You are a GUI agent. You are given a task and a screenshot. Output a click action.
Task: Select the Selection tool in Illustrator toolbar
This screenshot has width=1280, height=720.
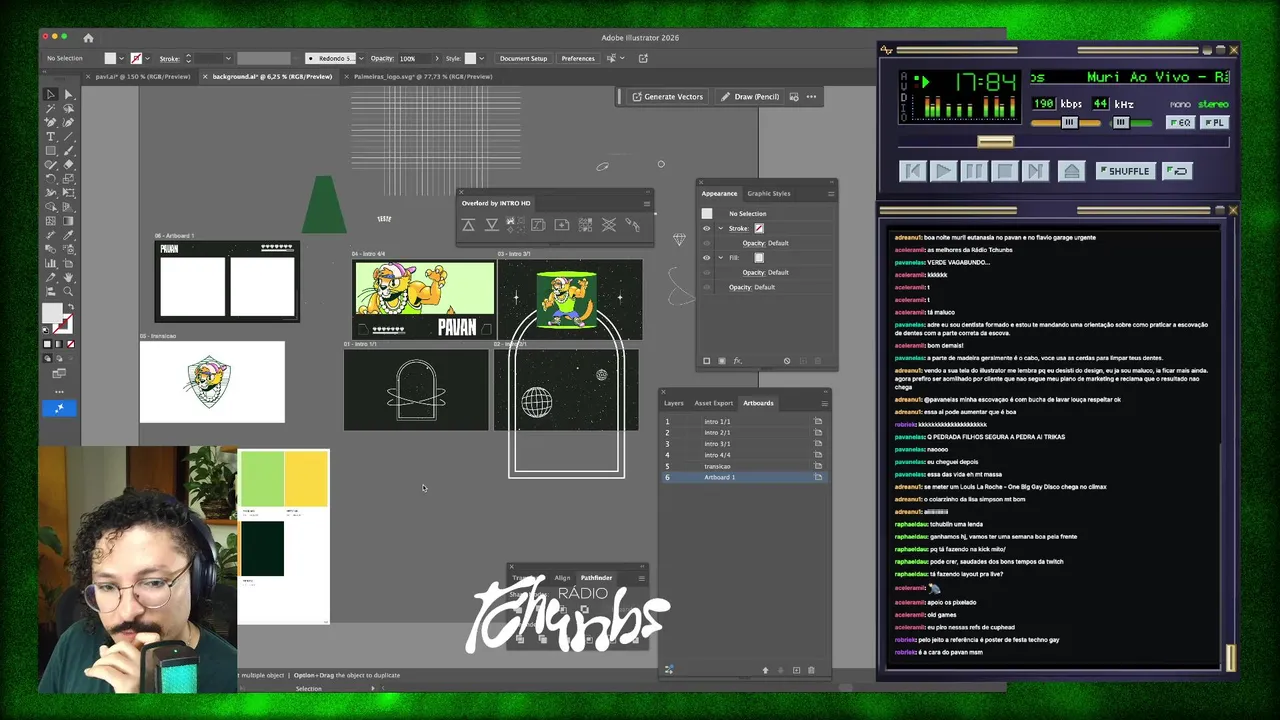(x=50, y=94)
